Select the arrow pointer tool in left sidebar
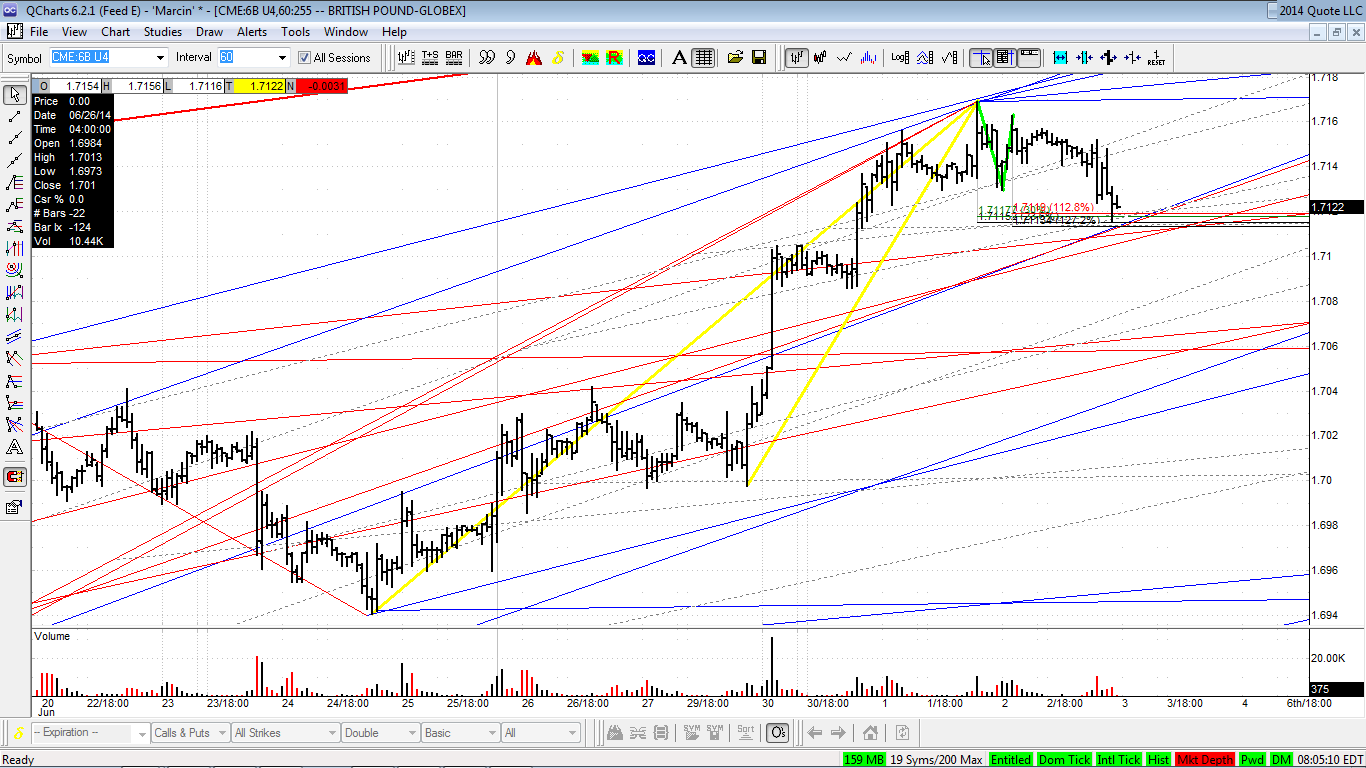1366x768 pixels. tap(15, 95)
